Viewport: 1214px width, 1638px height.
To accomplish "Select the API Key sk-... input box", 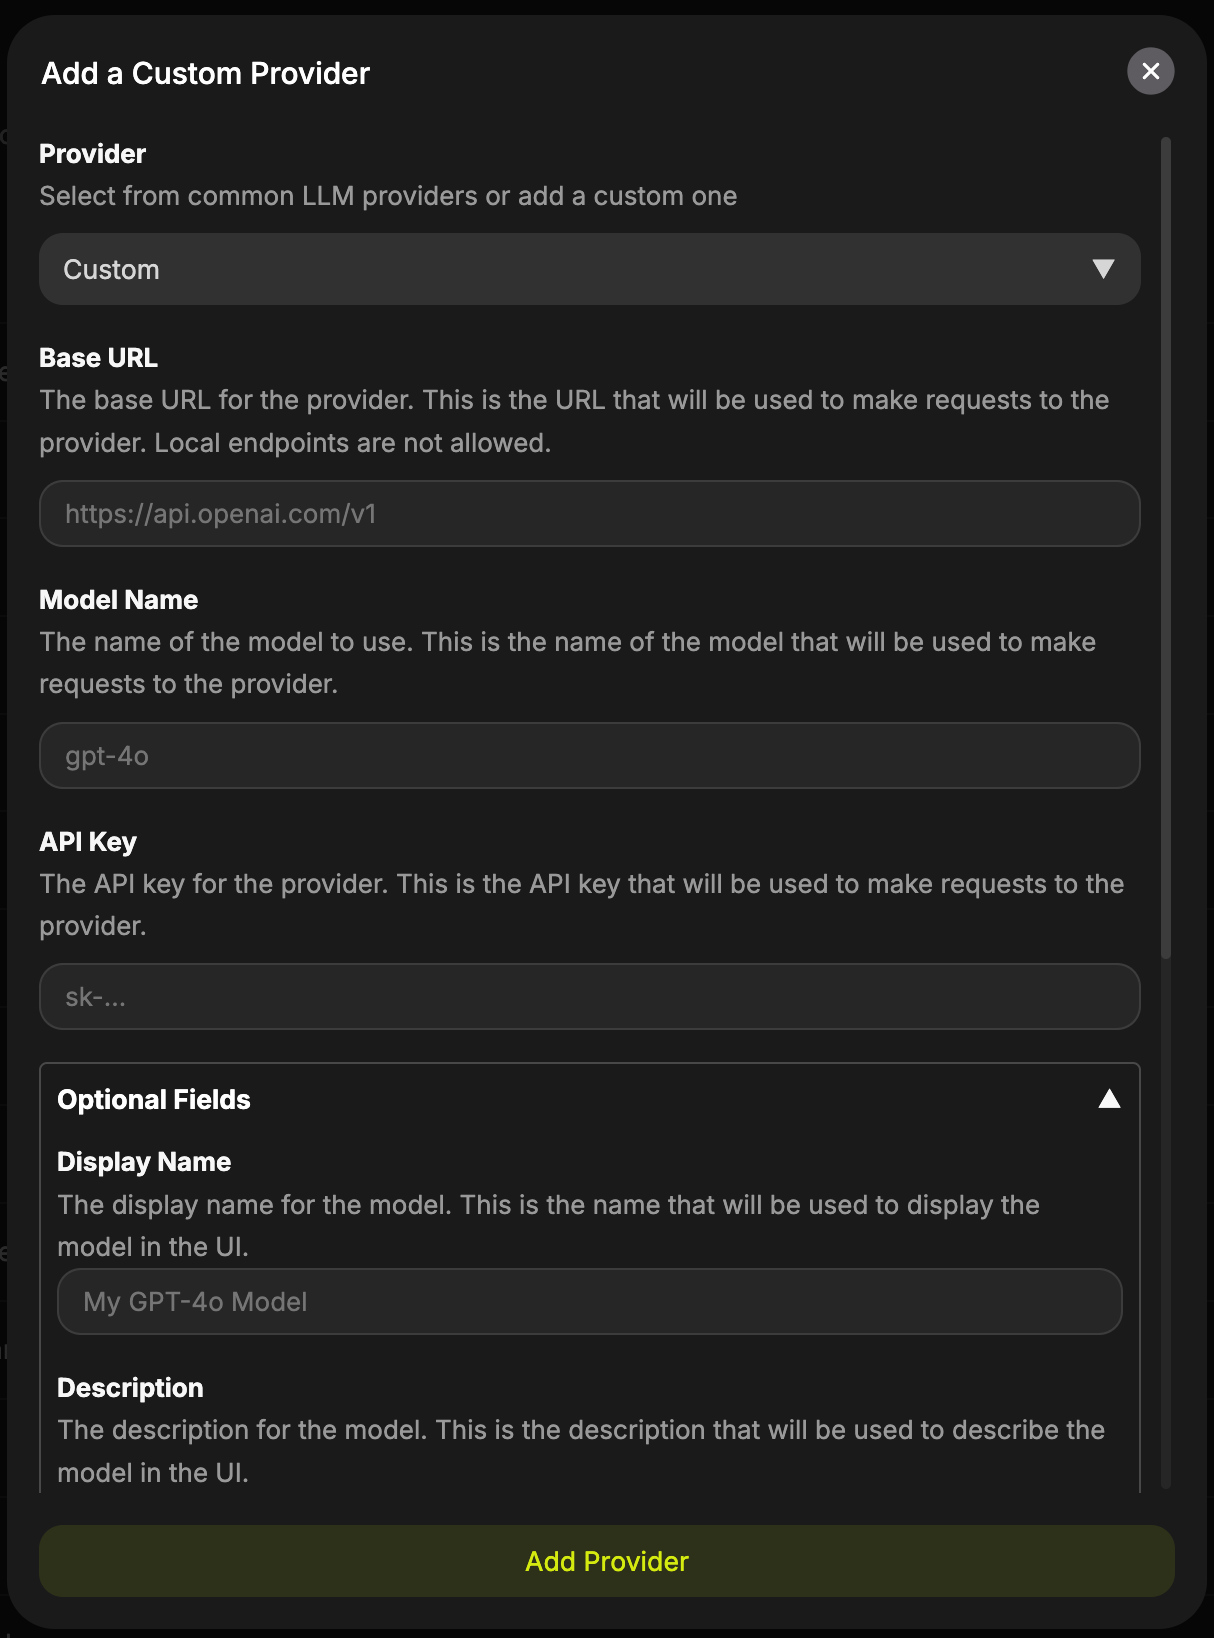I will tap(588, 997).
